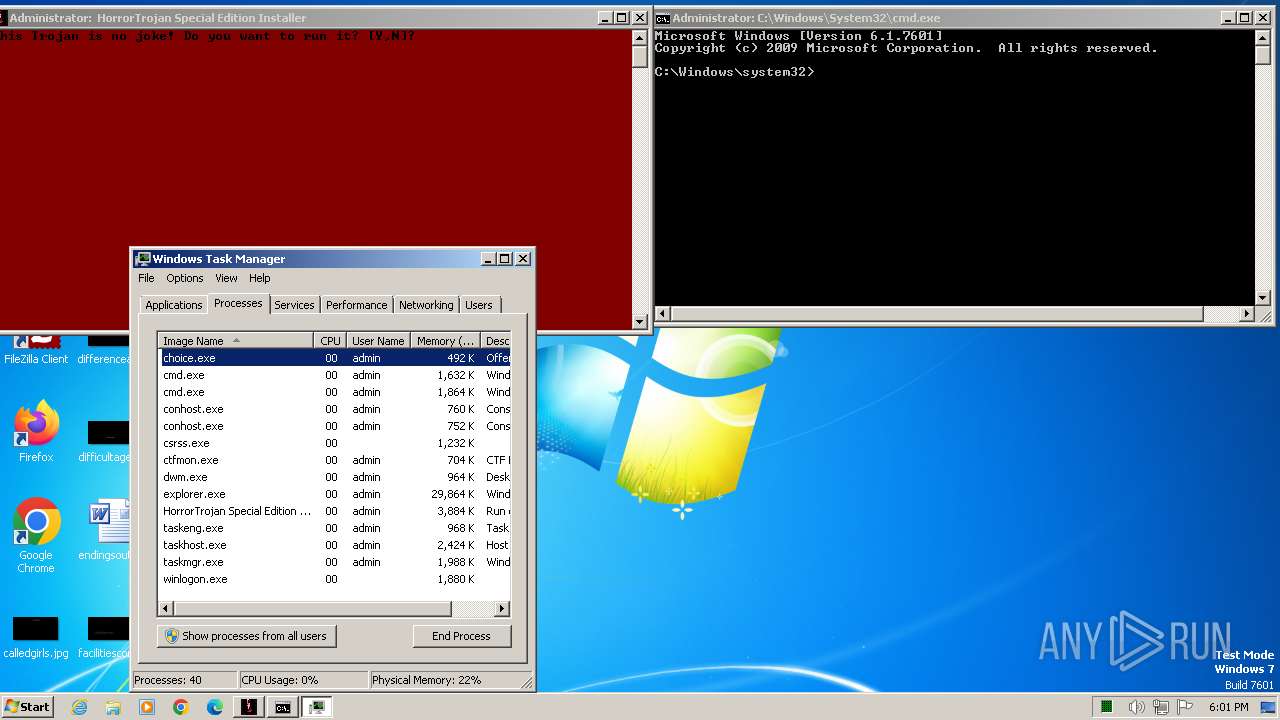Open the Help menu in Task Manager

tap(260, 278)
